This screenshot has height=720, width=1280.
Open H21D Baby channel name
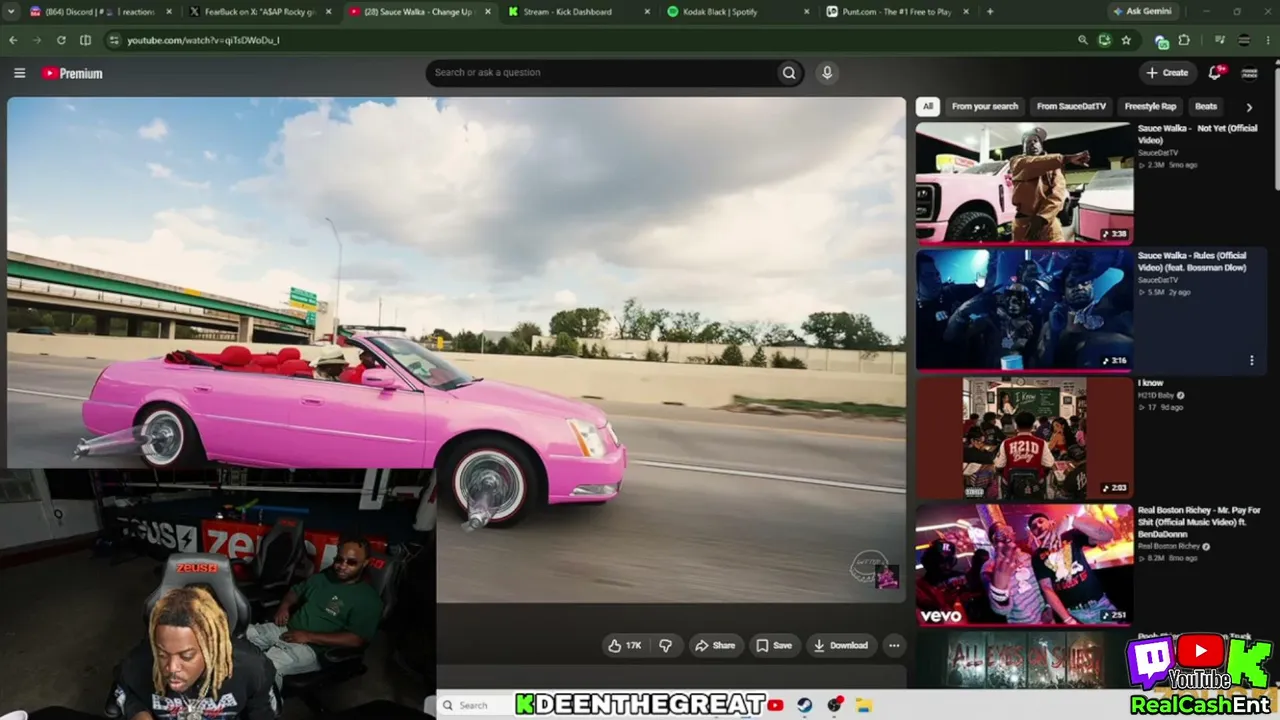[1156, 395]
